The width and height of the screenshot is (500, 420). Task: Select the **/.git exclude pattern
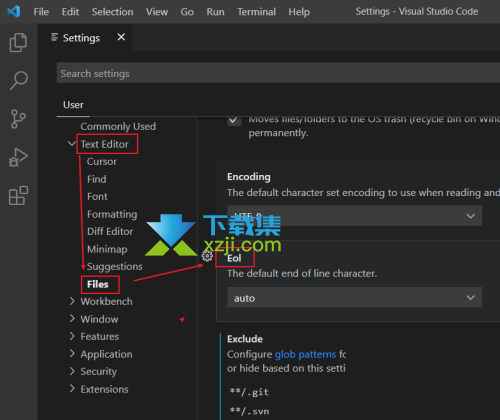[249, 392]
